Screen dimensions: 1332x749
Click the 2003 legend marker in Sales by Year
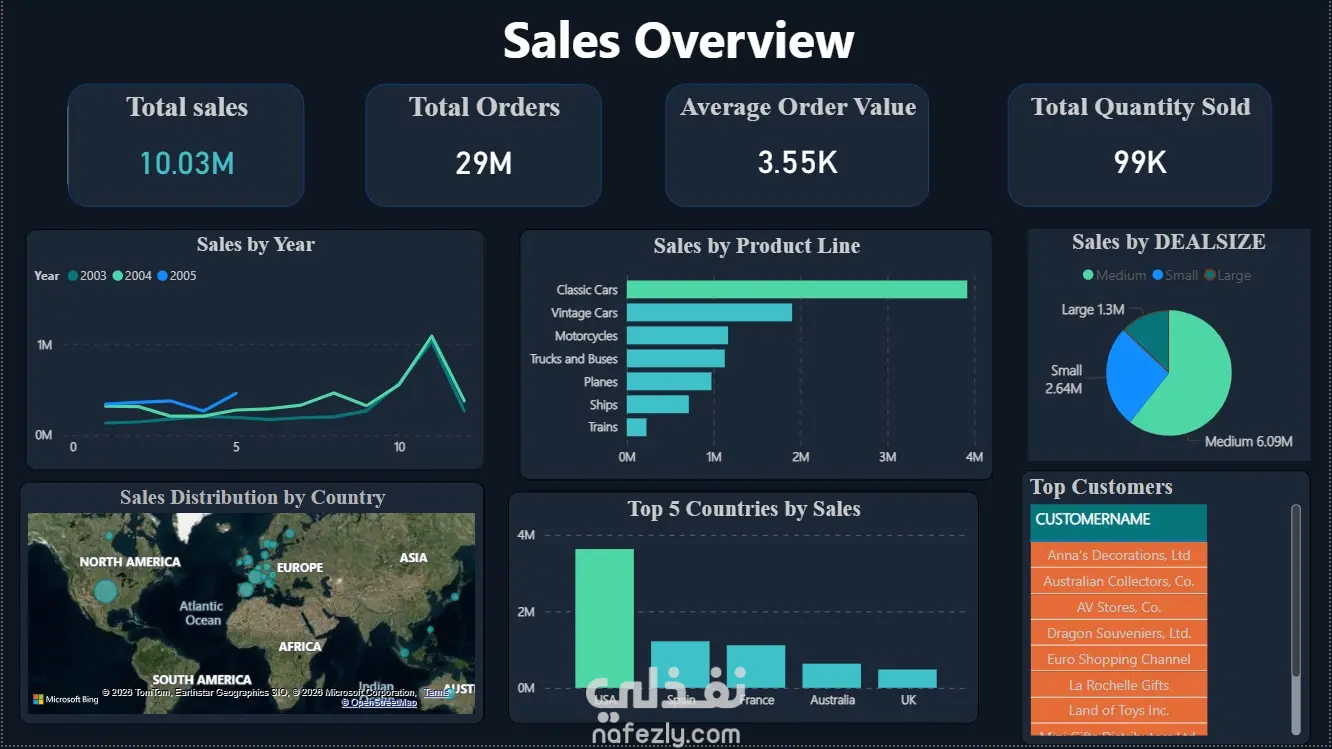click(73, 276)
